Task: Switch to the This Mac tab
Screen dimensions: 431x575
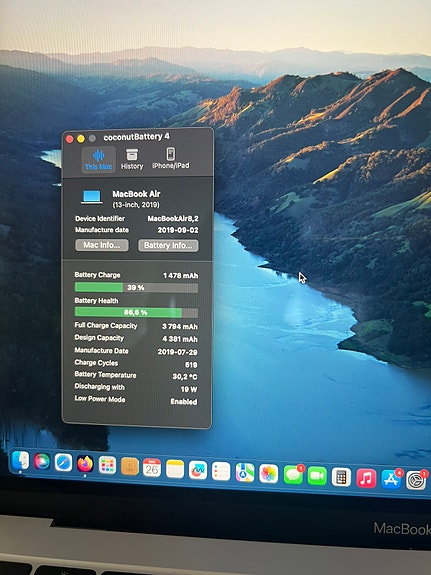Action: coord(98,160)
